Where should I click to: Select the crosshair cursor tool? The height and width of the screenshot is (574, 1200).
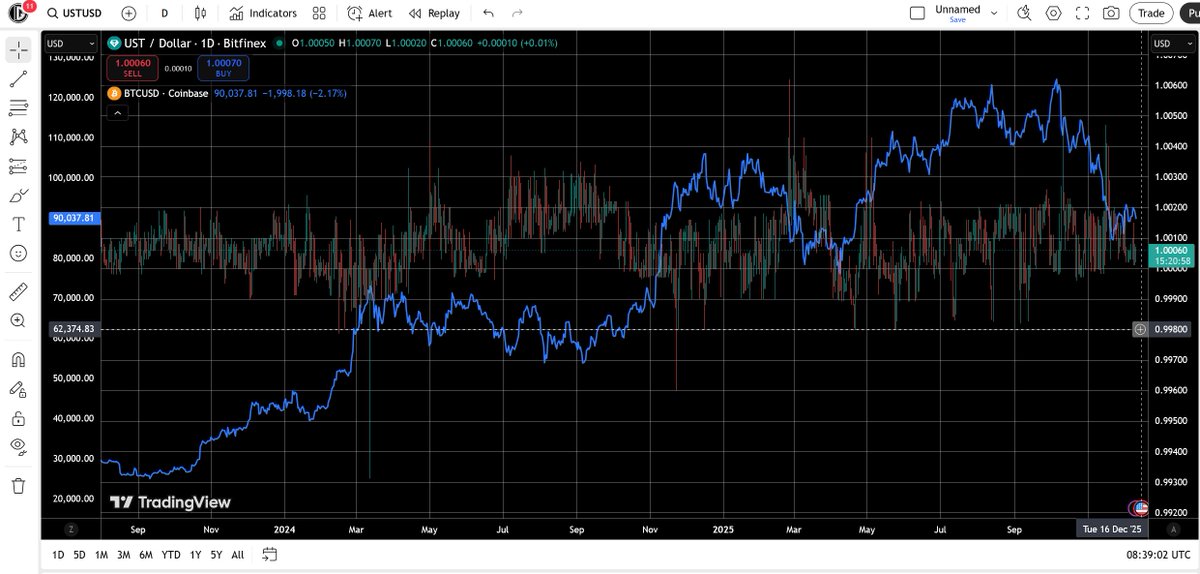pyautogui.click(x=18, y=50)
